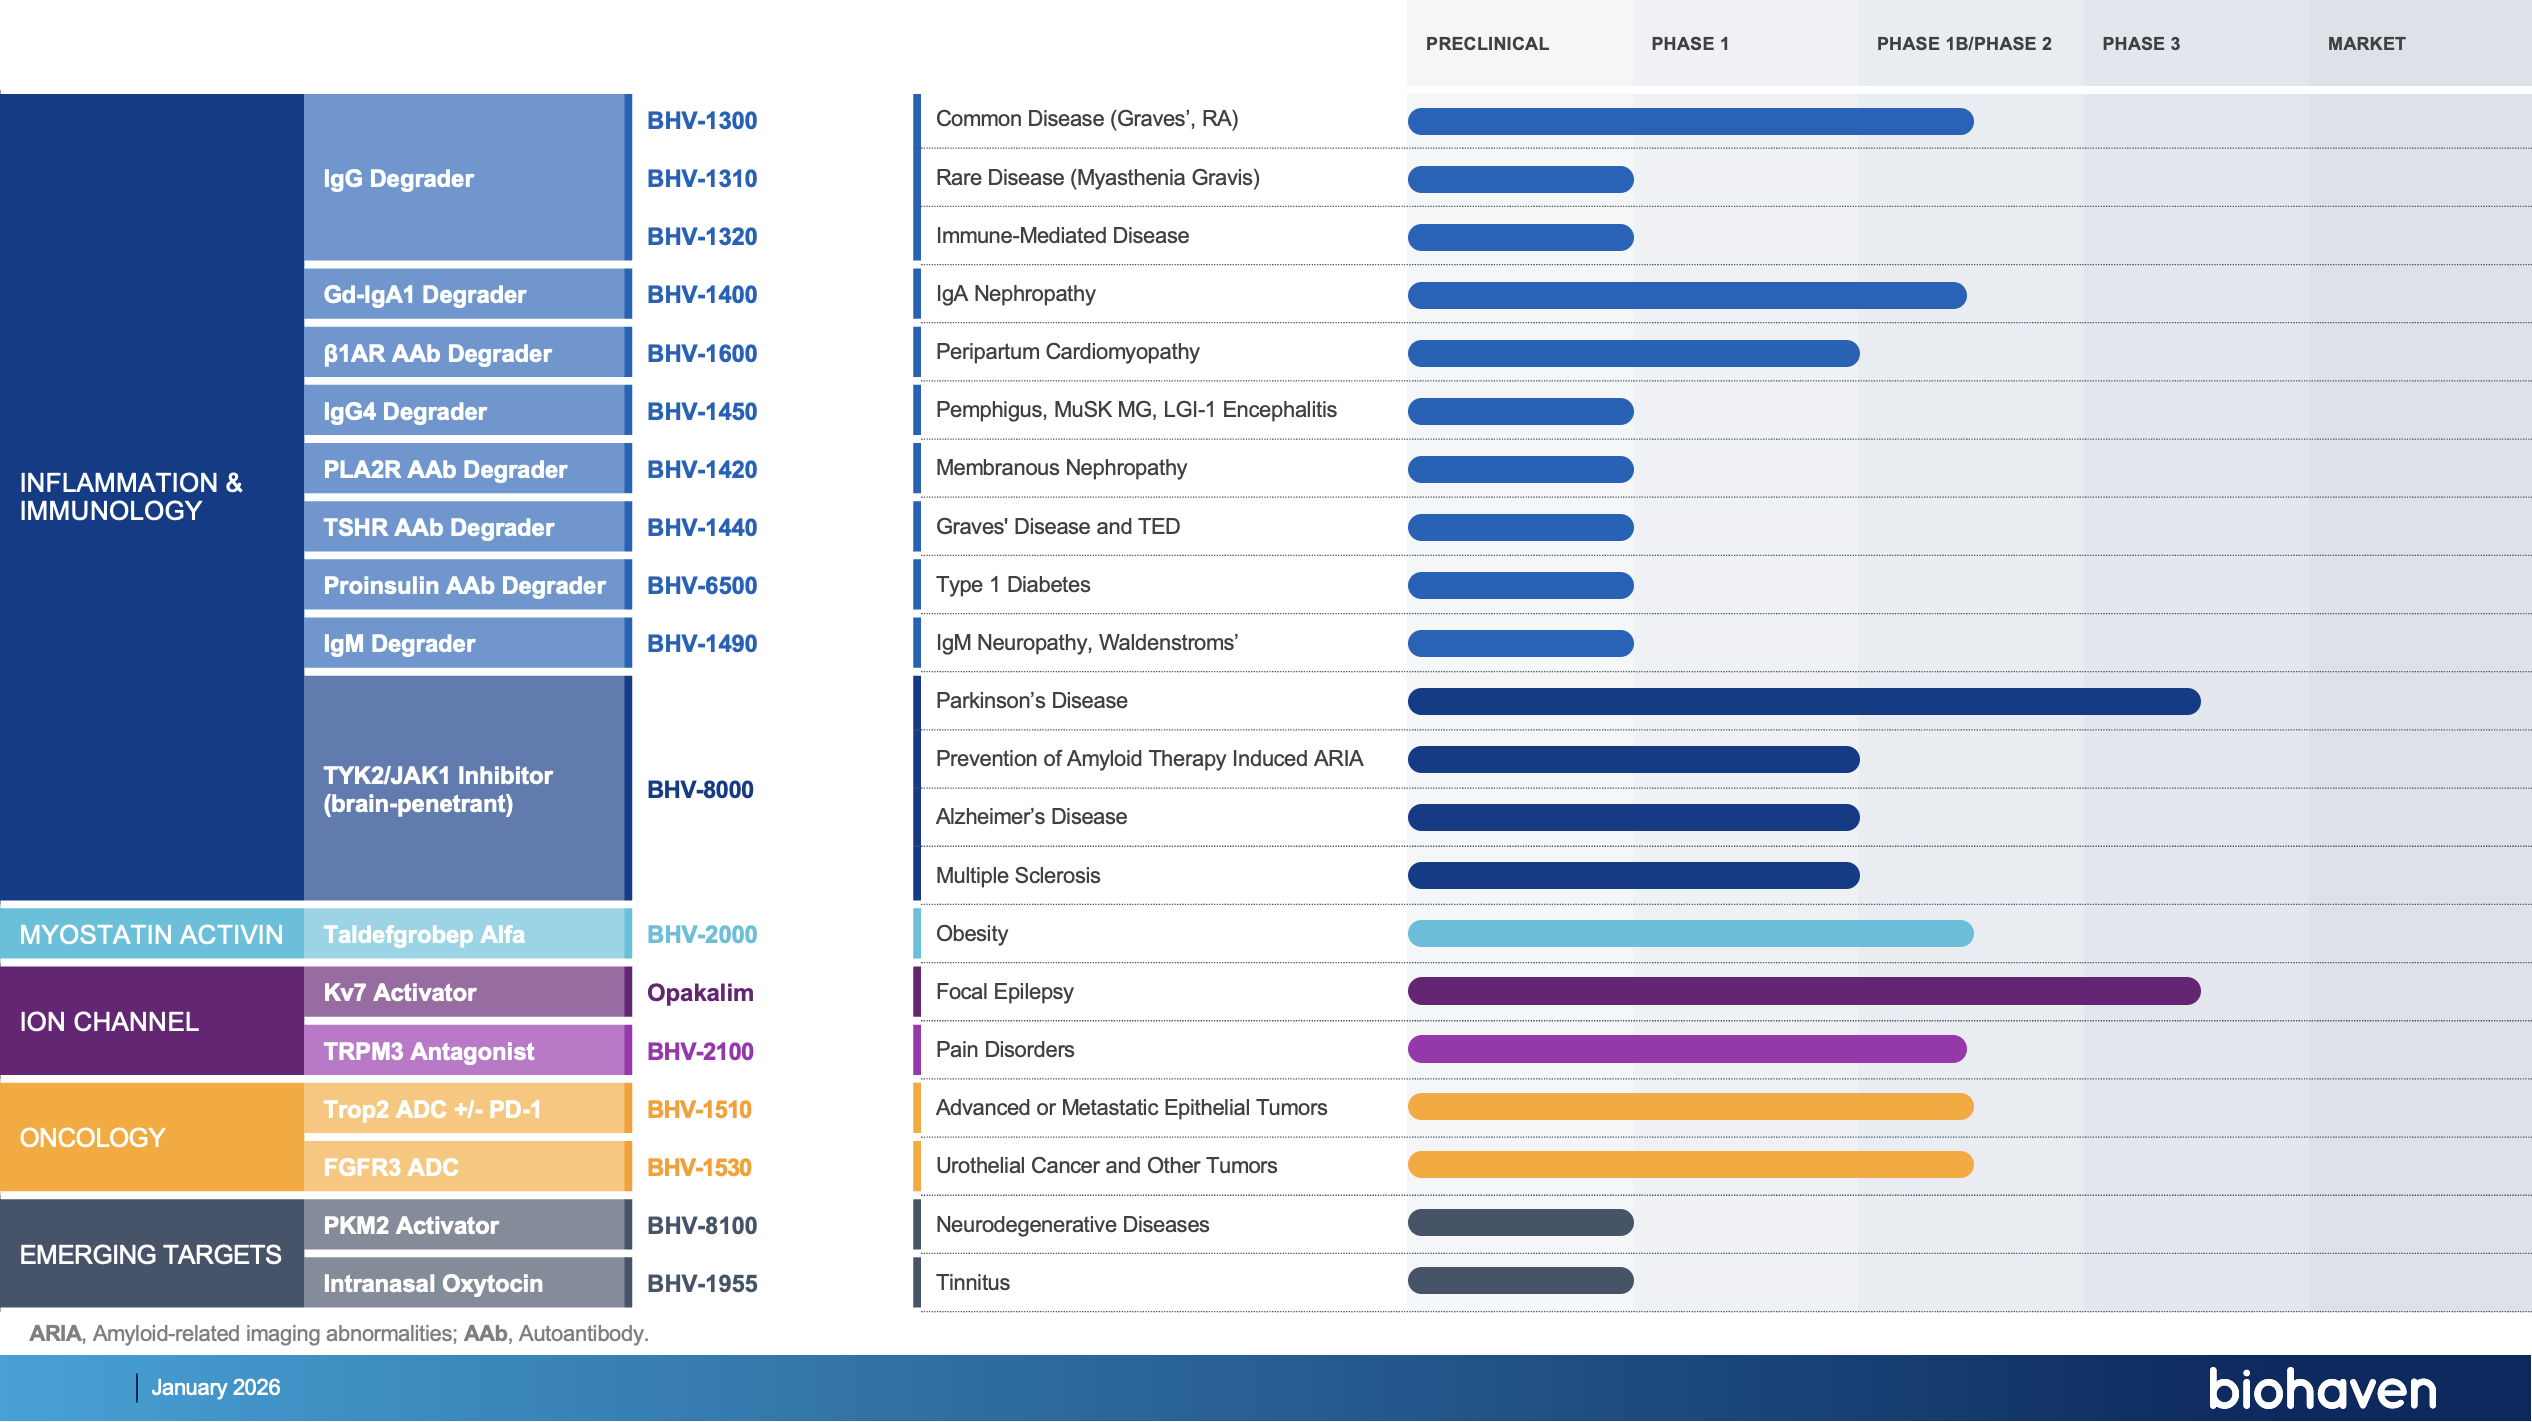This screenshot has height=1422, width=2532.
Task: Click the MARKET column header
Action: (2365, 44)
